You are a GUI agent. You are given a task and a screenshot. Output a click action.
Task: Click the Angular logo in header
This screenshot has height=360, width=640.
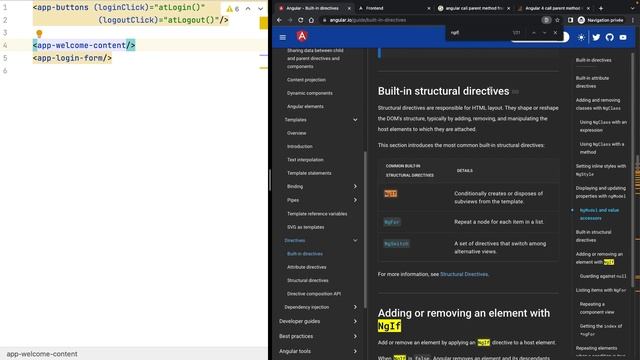tap(302, 36)
